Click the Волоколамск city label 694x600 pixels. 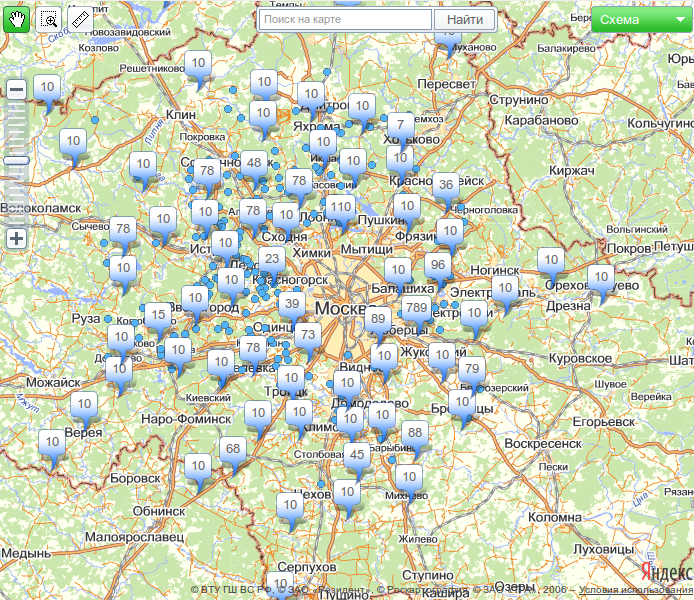click(41, 208)
